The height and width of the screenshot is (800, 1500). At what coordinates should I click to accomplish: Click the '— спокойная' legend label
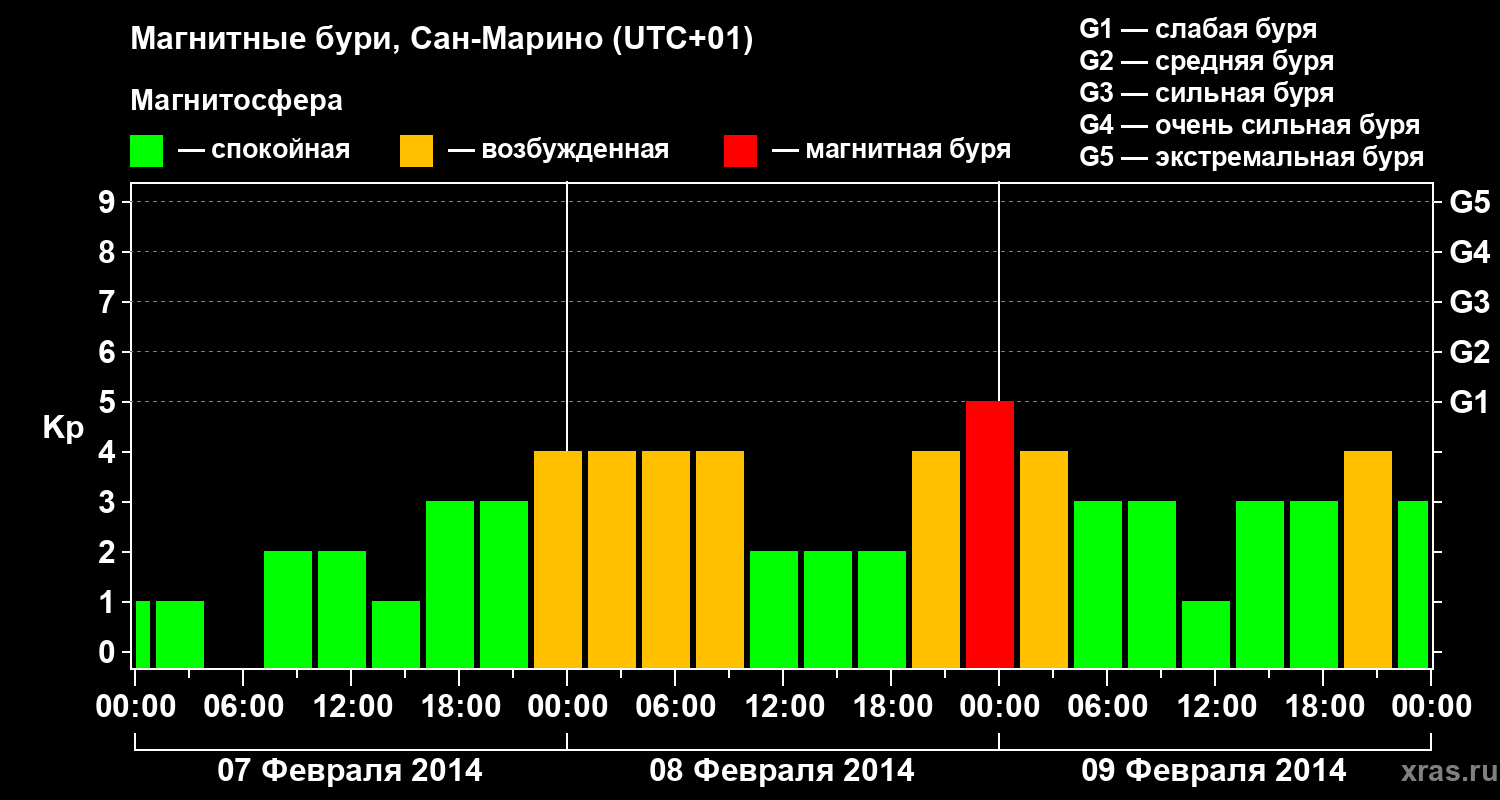[x=264, y=151]
